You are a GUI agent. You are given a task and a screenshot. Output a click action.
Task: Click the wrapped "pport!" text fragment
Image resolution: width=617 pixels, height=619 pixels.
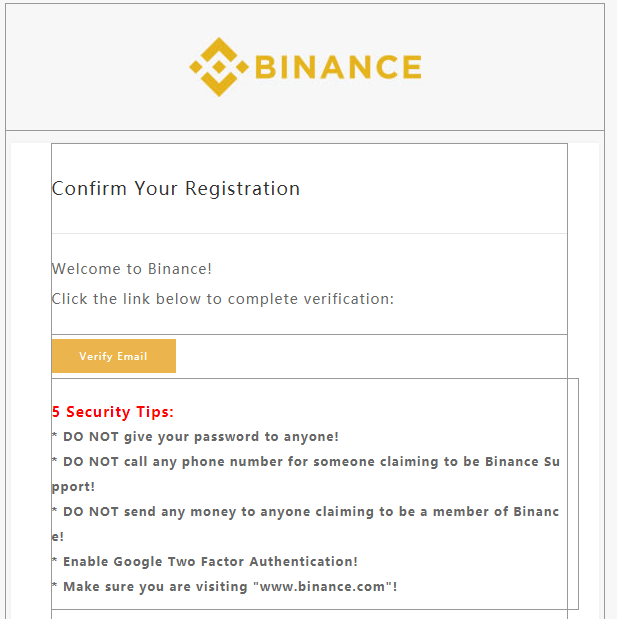pyautogui.click(x=73, y=487)
